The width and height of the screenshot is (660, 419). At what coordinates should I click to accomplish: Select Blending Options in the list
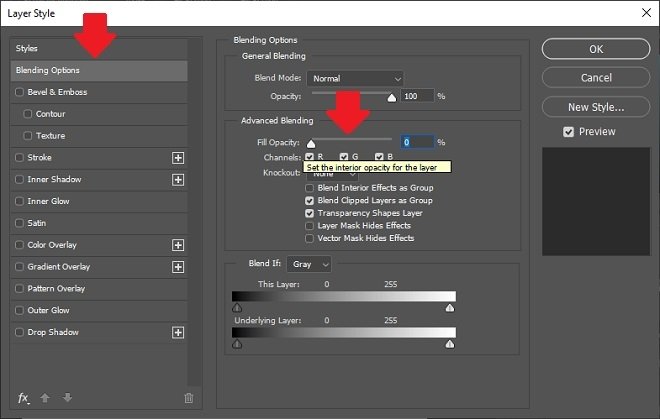(x=99, y=70)
